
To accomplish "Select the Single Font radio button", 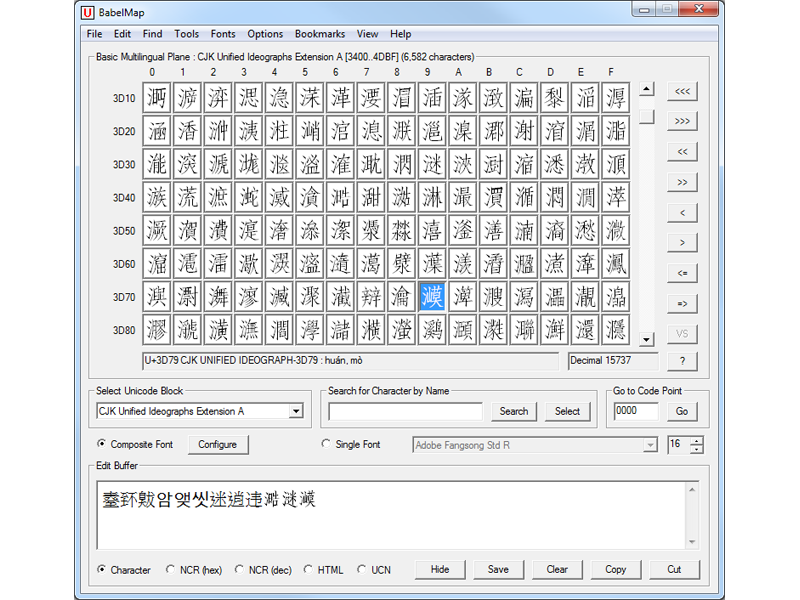I will 326,444.
